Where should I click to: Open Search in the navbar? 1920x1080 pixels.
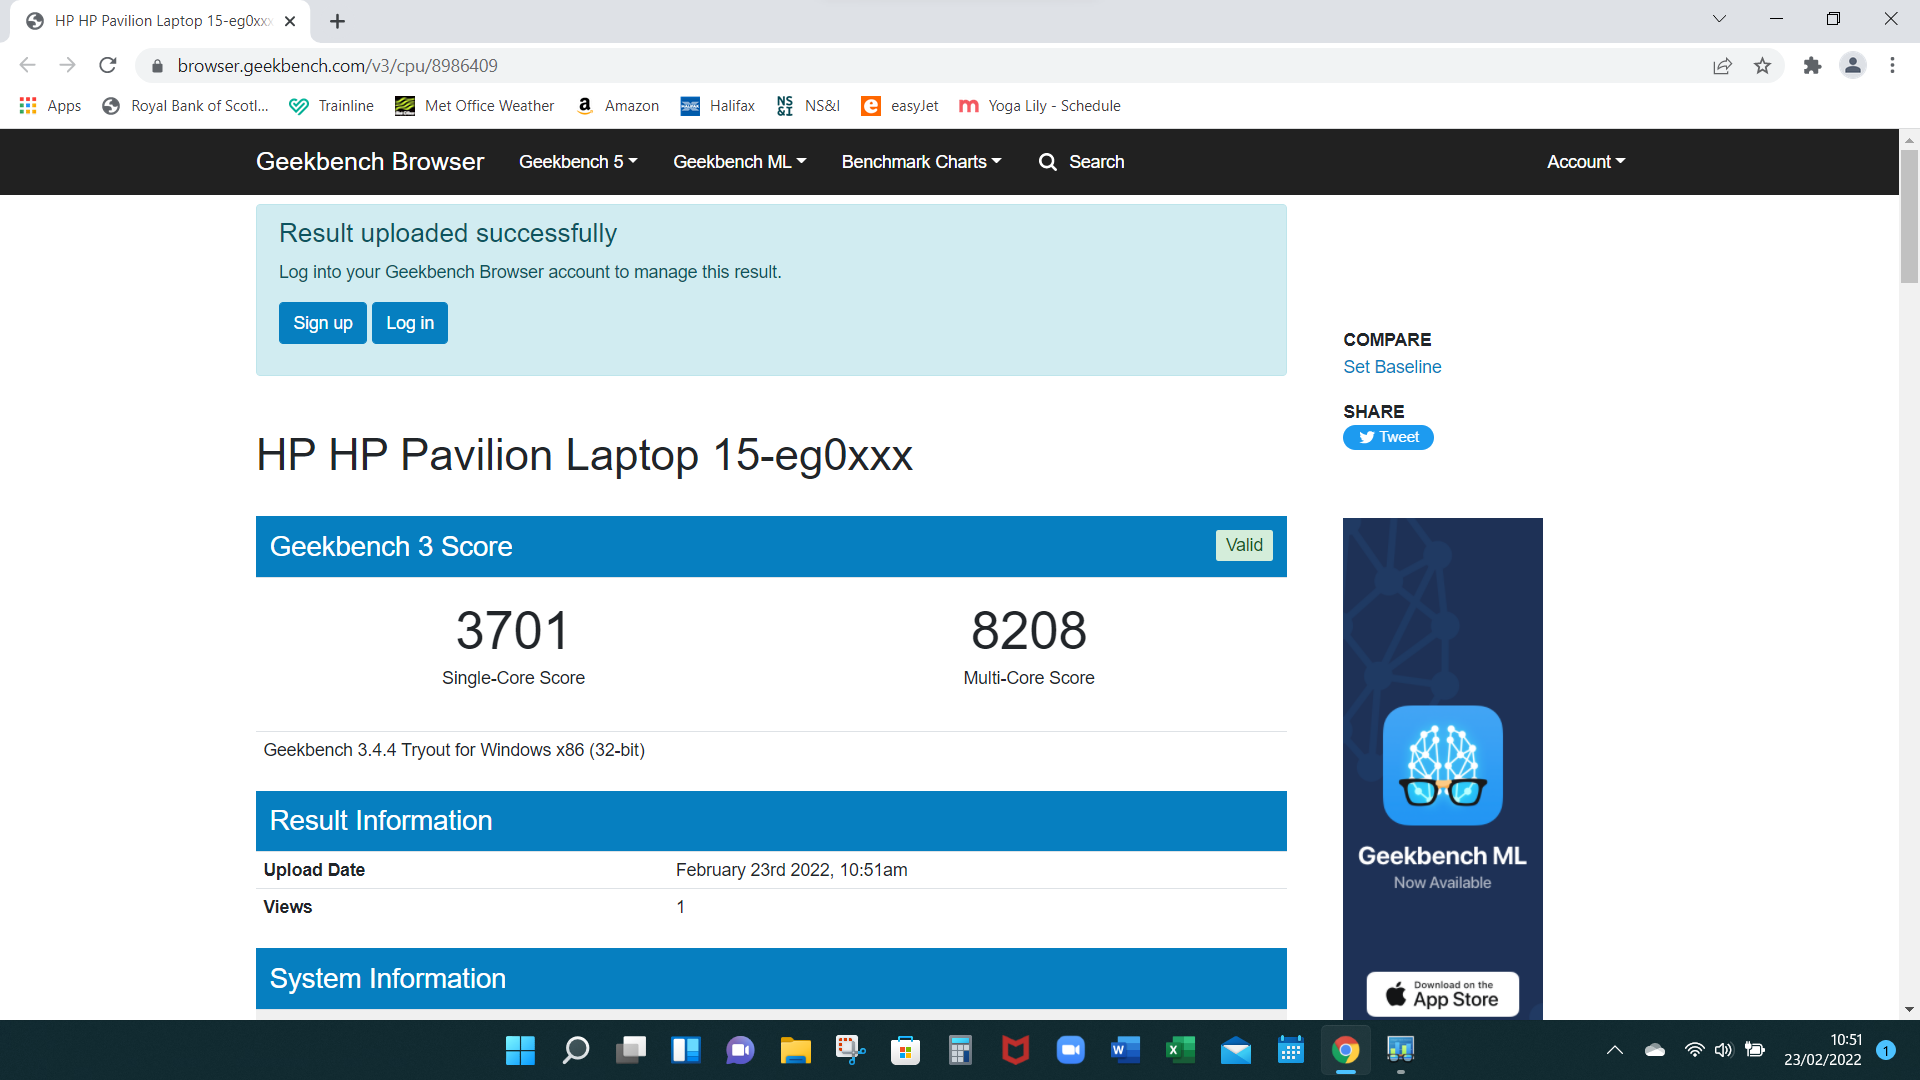[1082, 162]
